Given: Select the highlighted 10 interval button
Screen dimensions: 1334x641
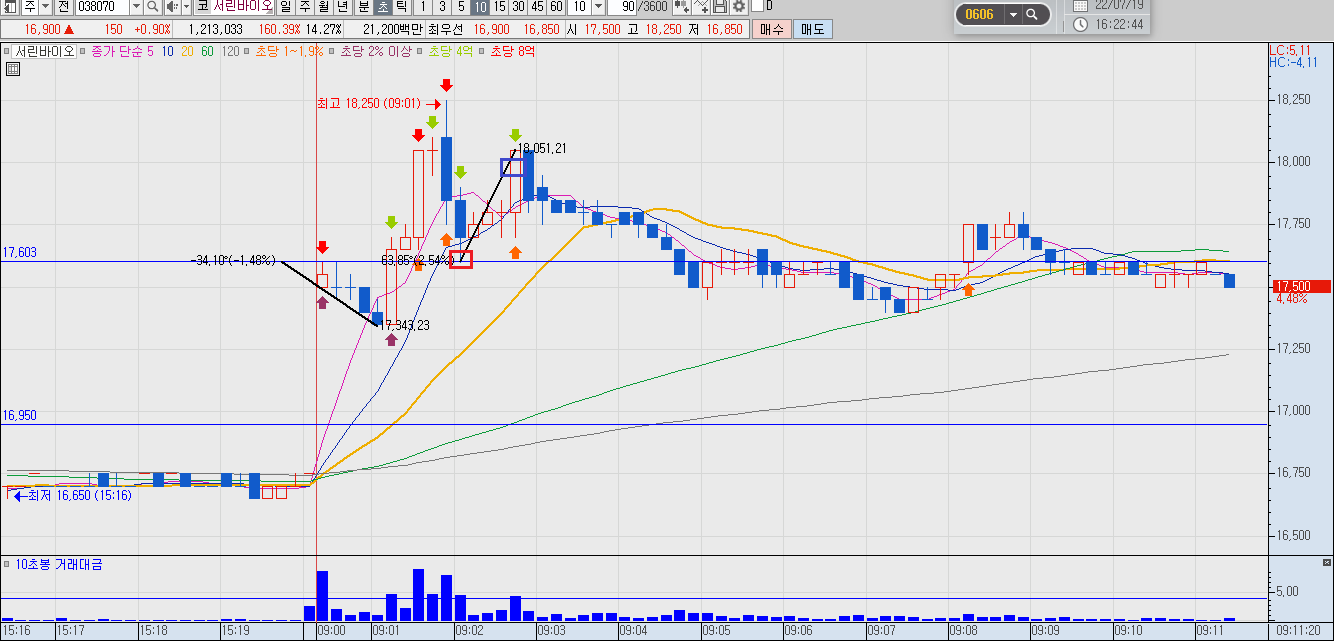Looking at the screenshot, I should coord(480,7).
